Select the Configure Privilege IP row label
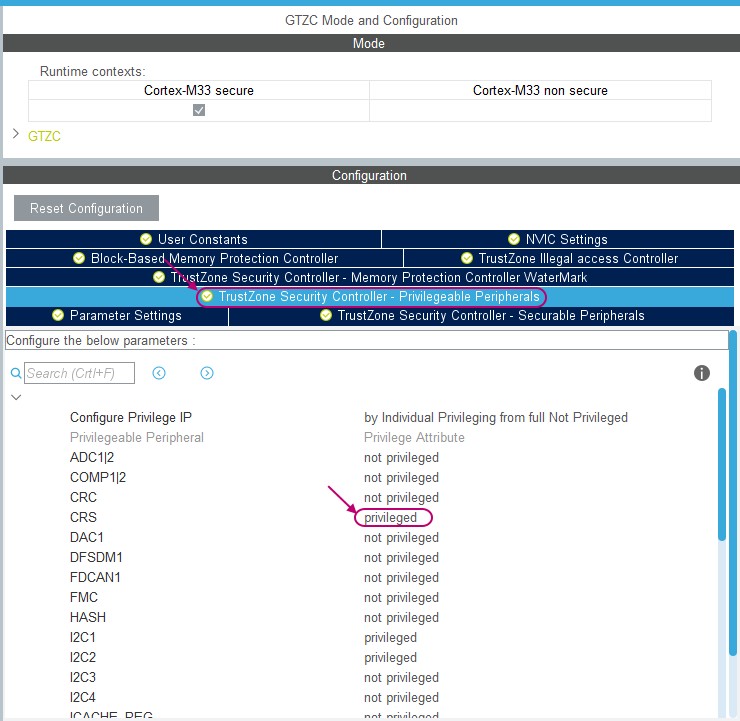This screenshot has height=721, width=740. 131,418
